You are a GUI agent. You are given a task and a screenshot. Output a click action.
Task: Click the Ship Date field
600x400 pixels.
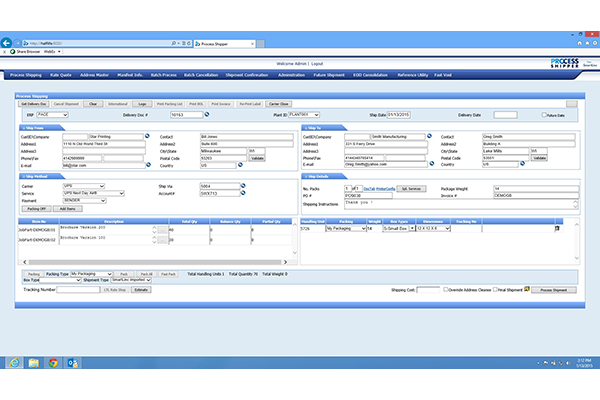(x=398, y=114)
